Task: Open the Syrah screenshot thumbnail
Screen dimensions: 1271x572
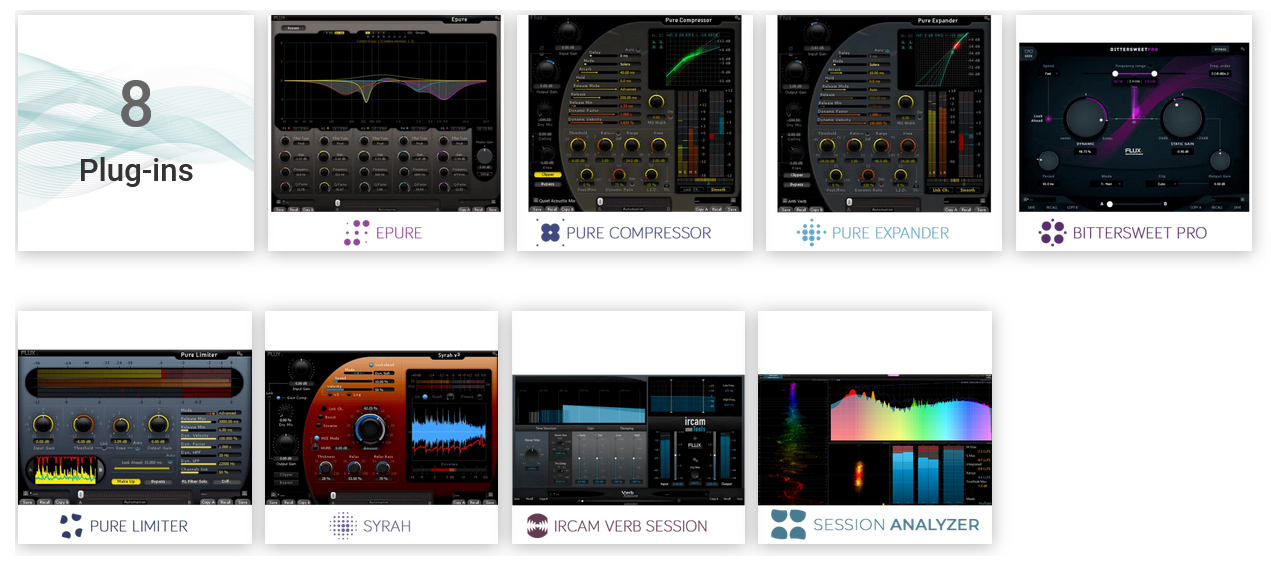Action: (x=381, y=427)
